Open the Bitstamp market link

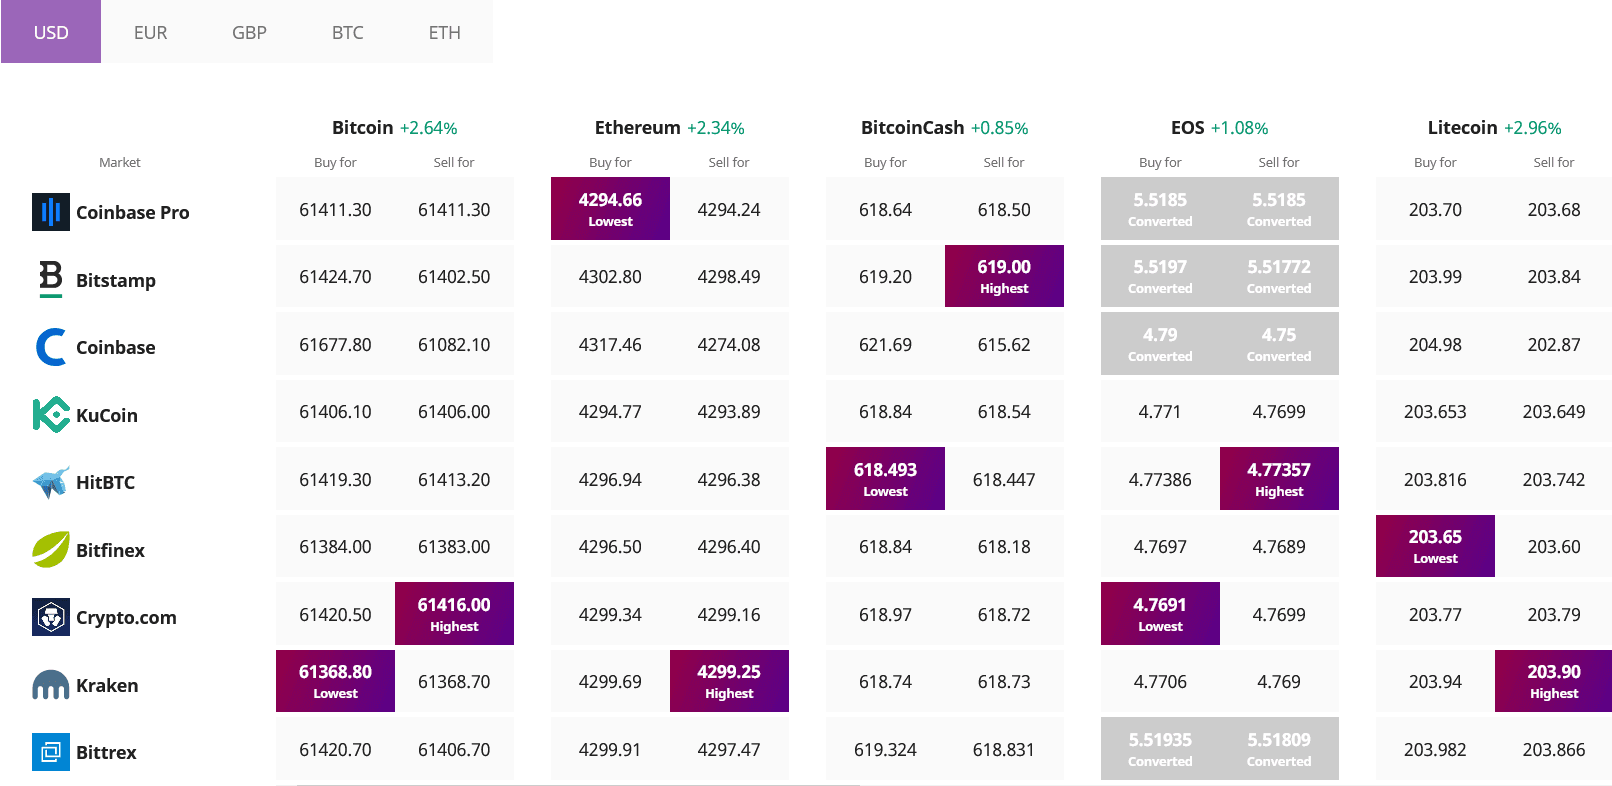(116, 280)
